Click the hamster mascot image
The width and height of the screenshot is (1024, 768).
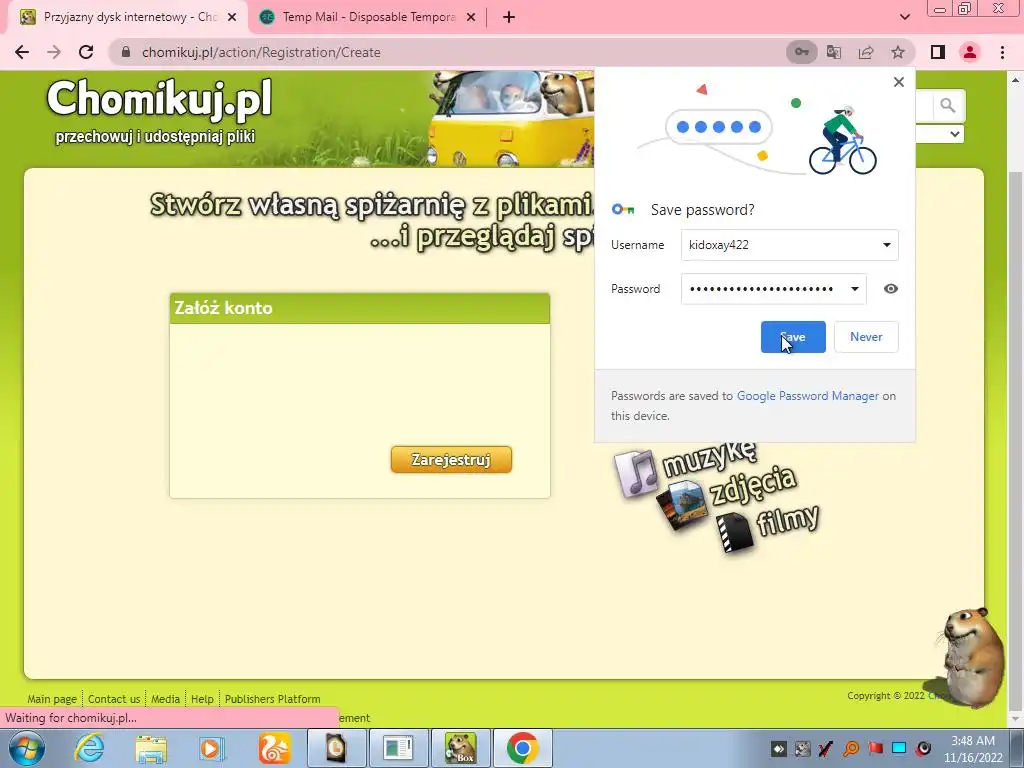coord(971,657)
